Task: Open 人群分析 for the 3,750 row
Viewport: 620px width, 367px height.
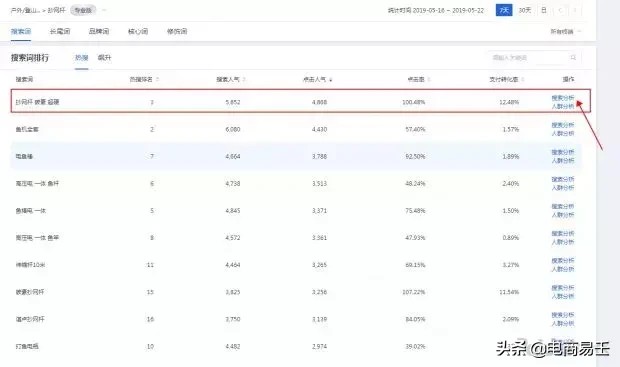Action: click(563, 323)
